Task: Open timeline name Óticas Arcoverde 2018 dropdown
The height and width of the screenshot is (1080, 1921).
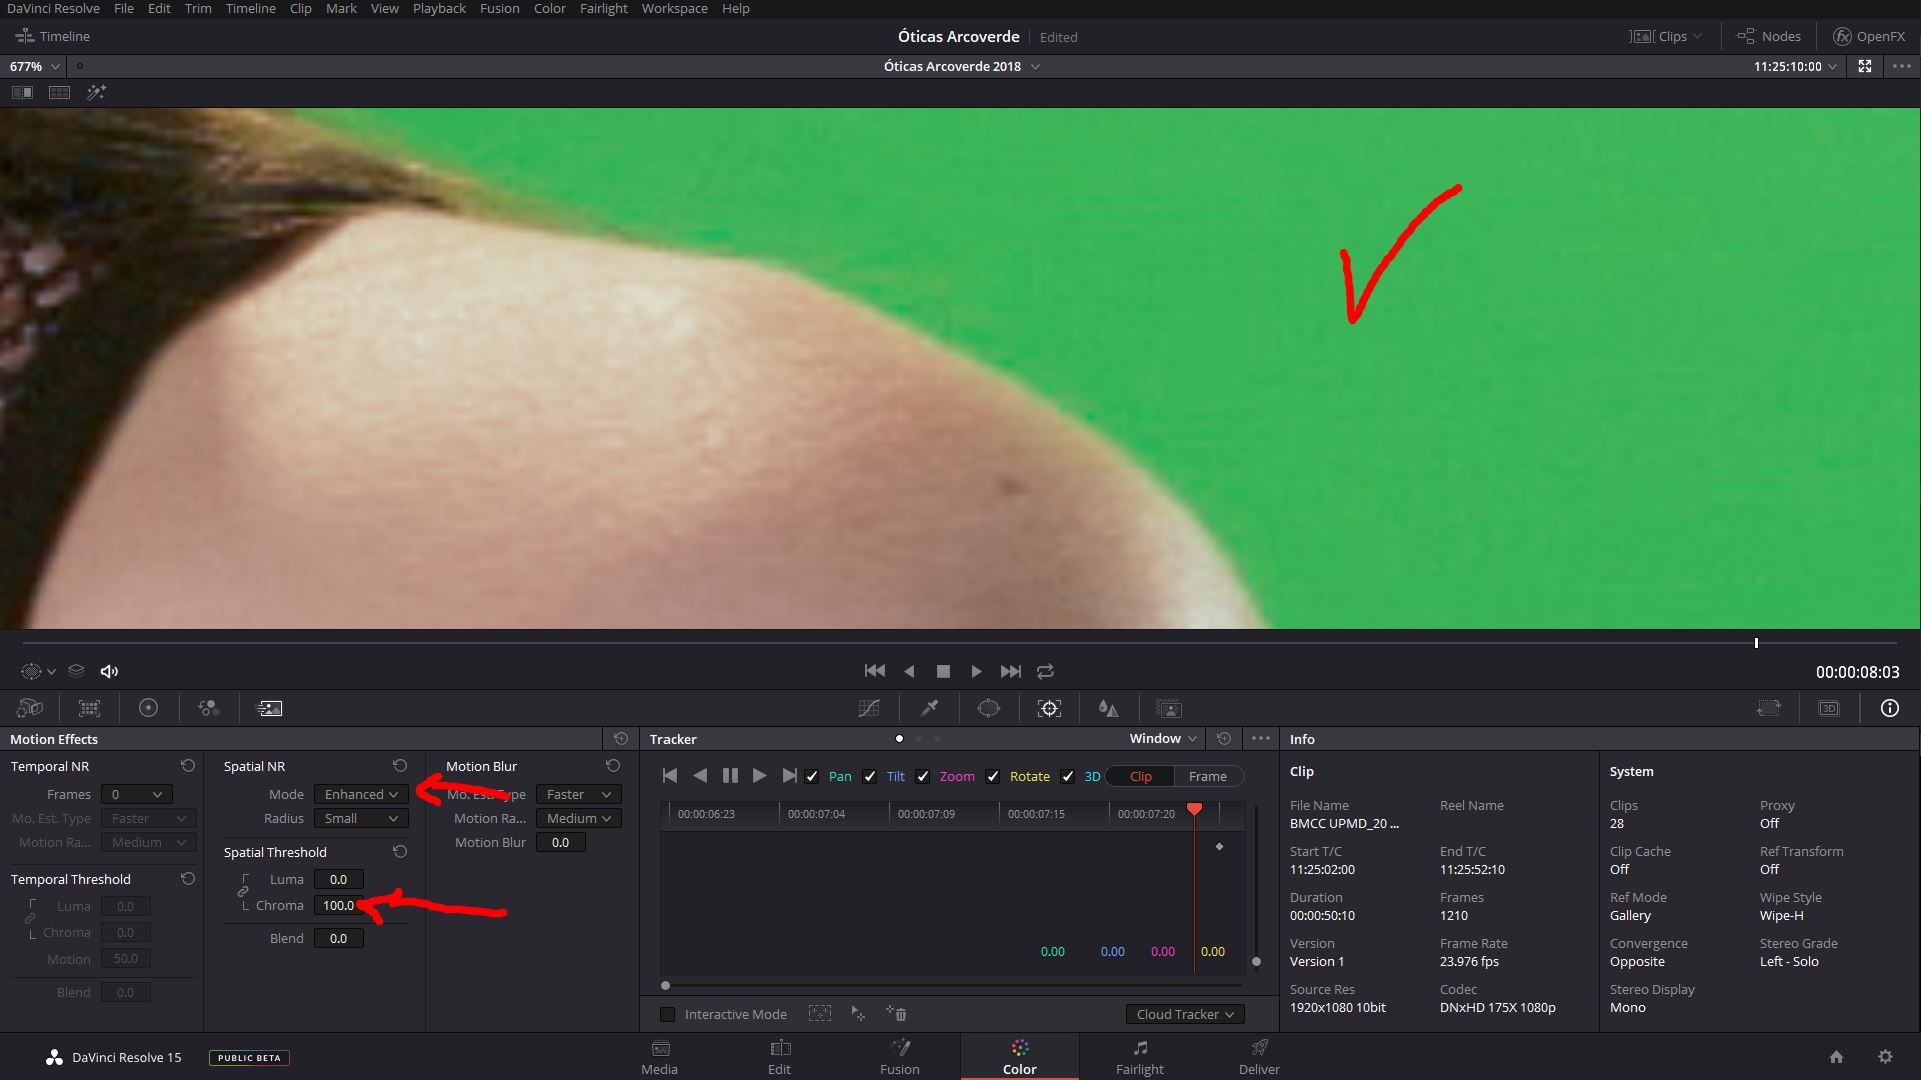Action: 961,66
